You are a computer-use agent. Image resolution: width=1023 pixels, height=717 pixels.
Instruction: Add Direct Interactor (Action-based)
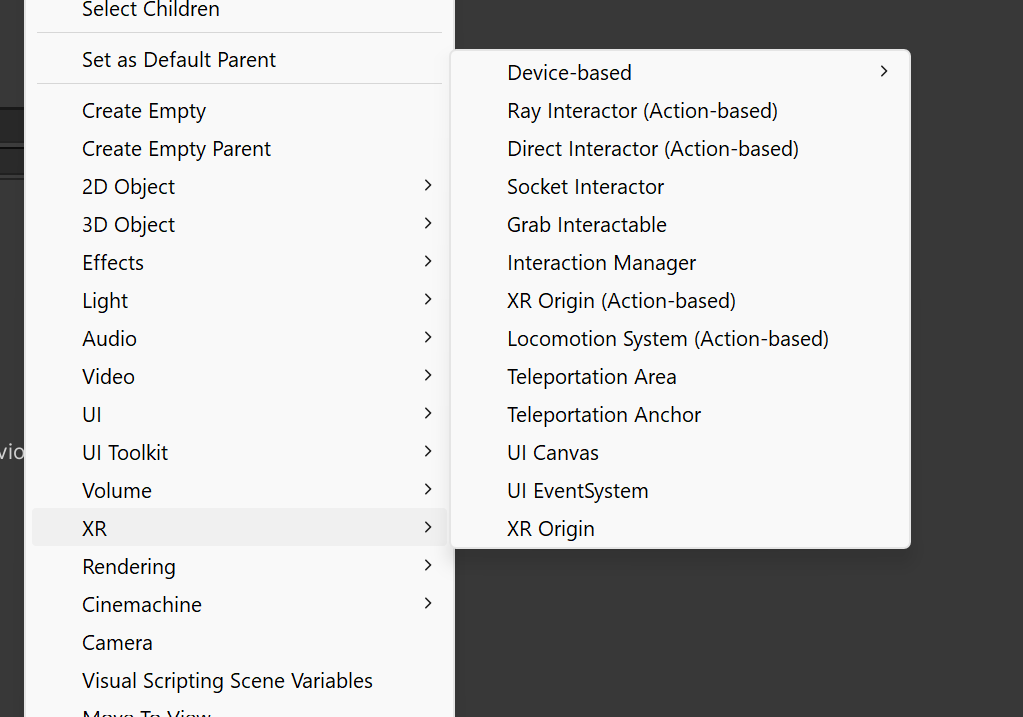coord(652,149)
